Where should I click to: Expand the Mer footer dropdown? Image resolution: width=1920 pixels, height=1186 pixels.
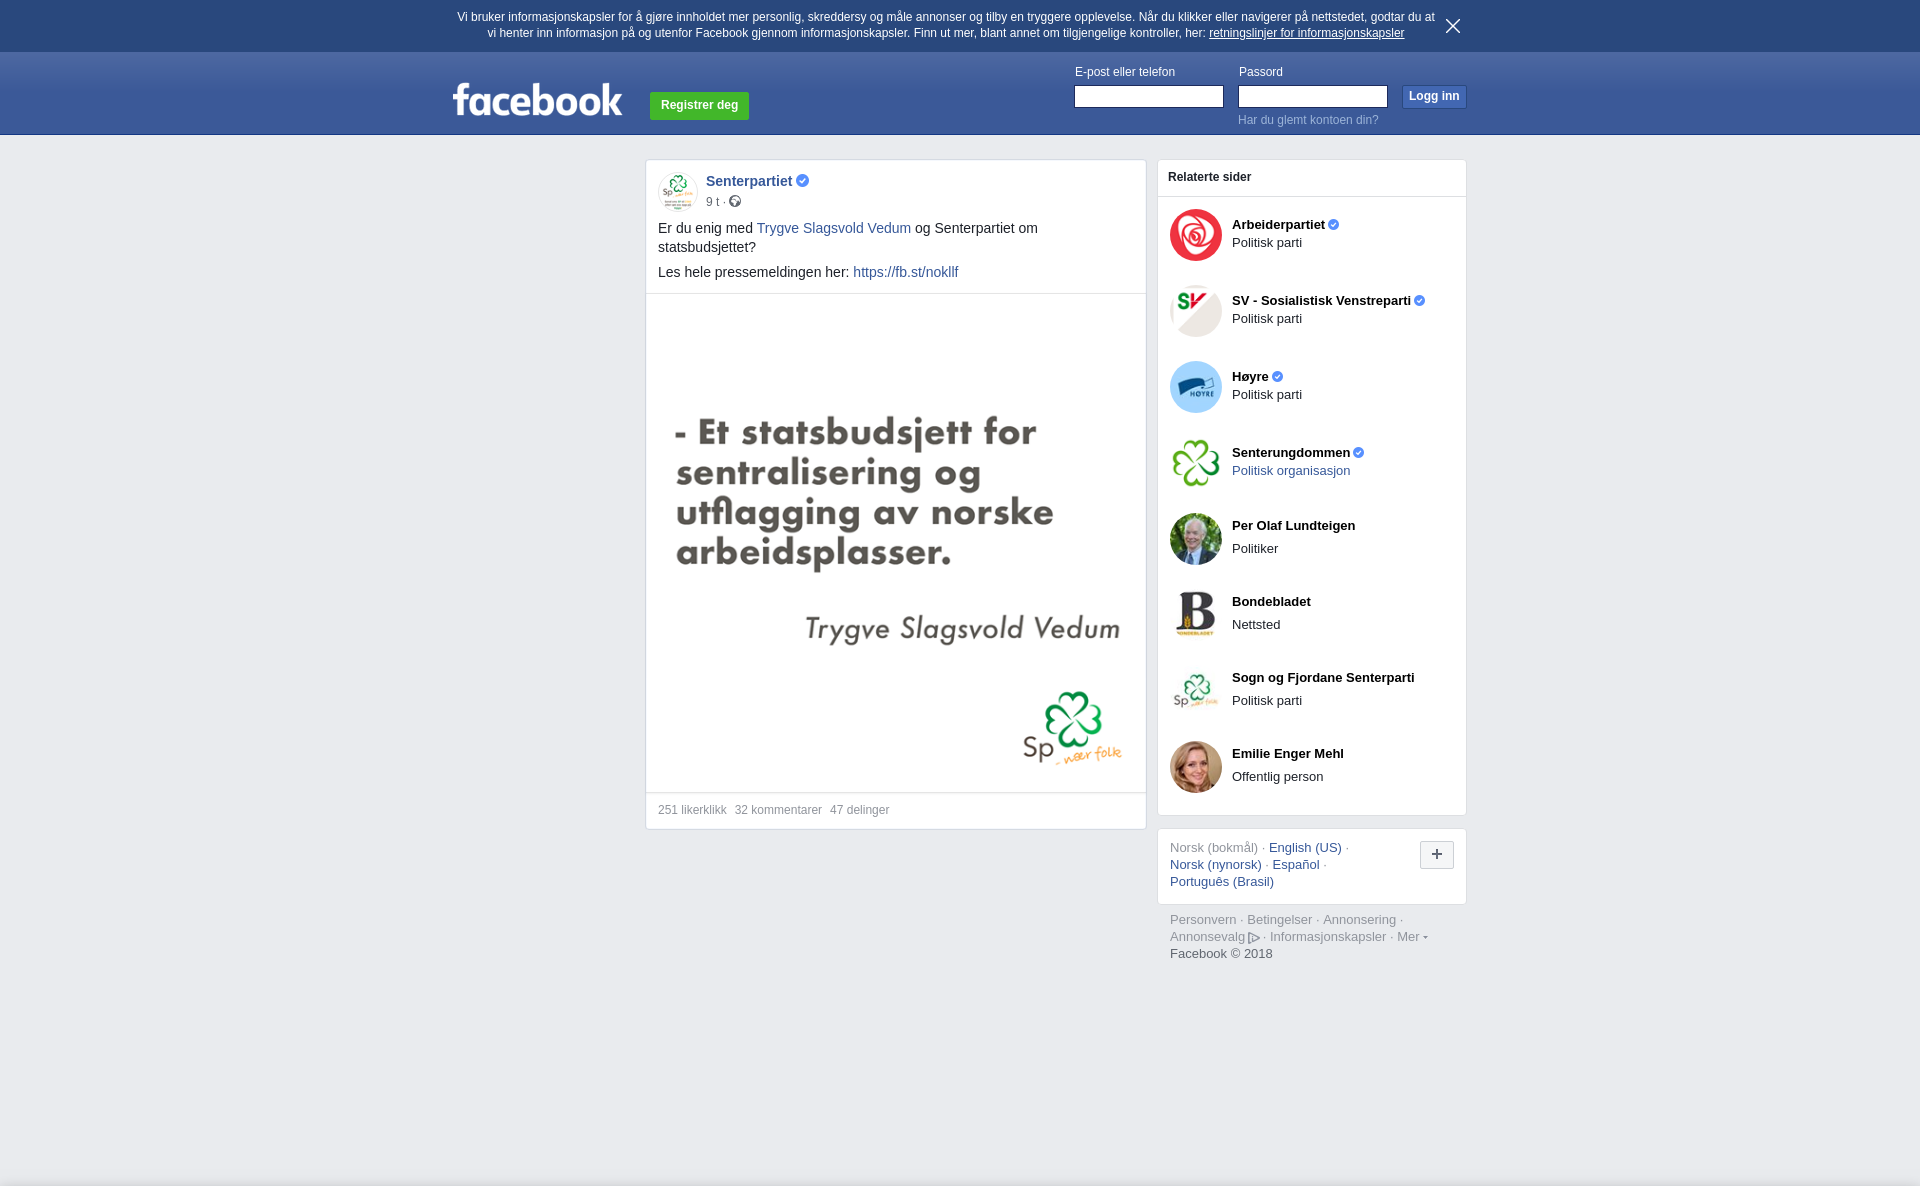click(x=1412, y=937)
